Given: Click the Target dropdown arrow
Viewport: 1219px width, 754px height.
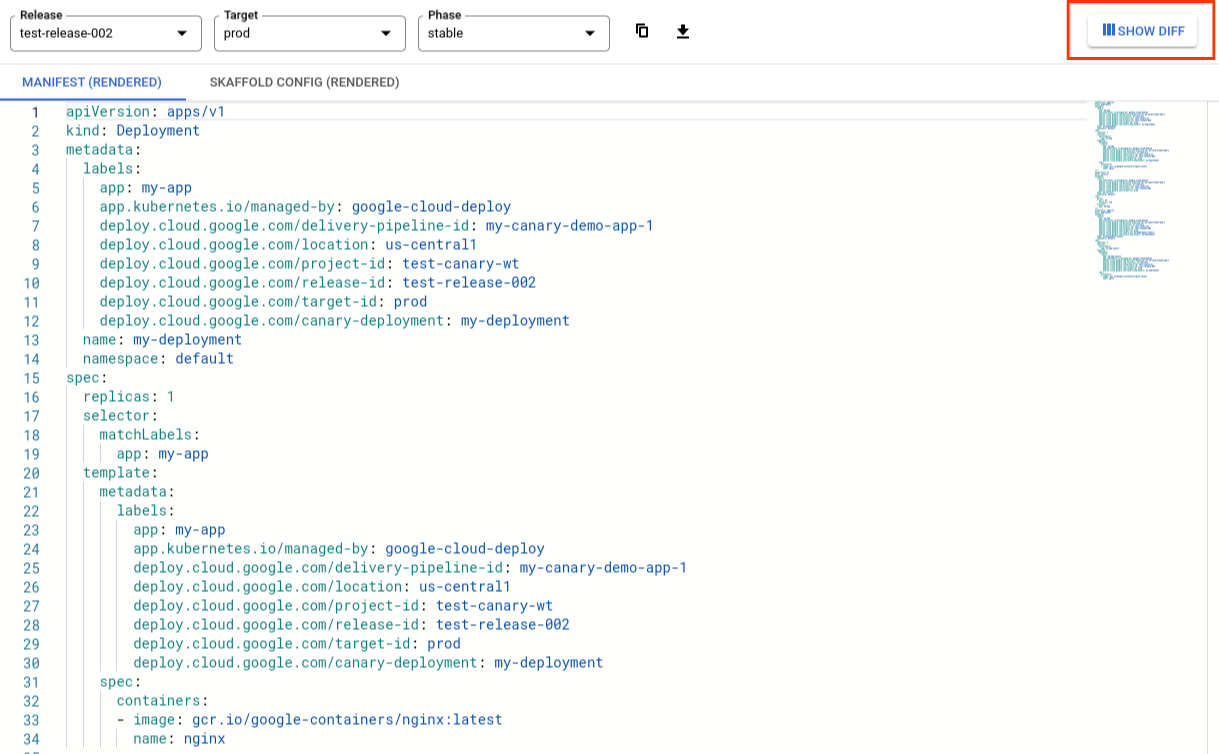Looking at the screenshot, I should tap(387, 33).
